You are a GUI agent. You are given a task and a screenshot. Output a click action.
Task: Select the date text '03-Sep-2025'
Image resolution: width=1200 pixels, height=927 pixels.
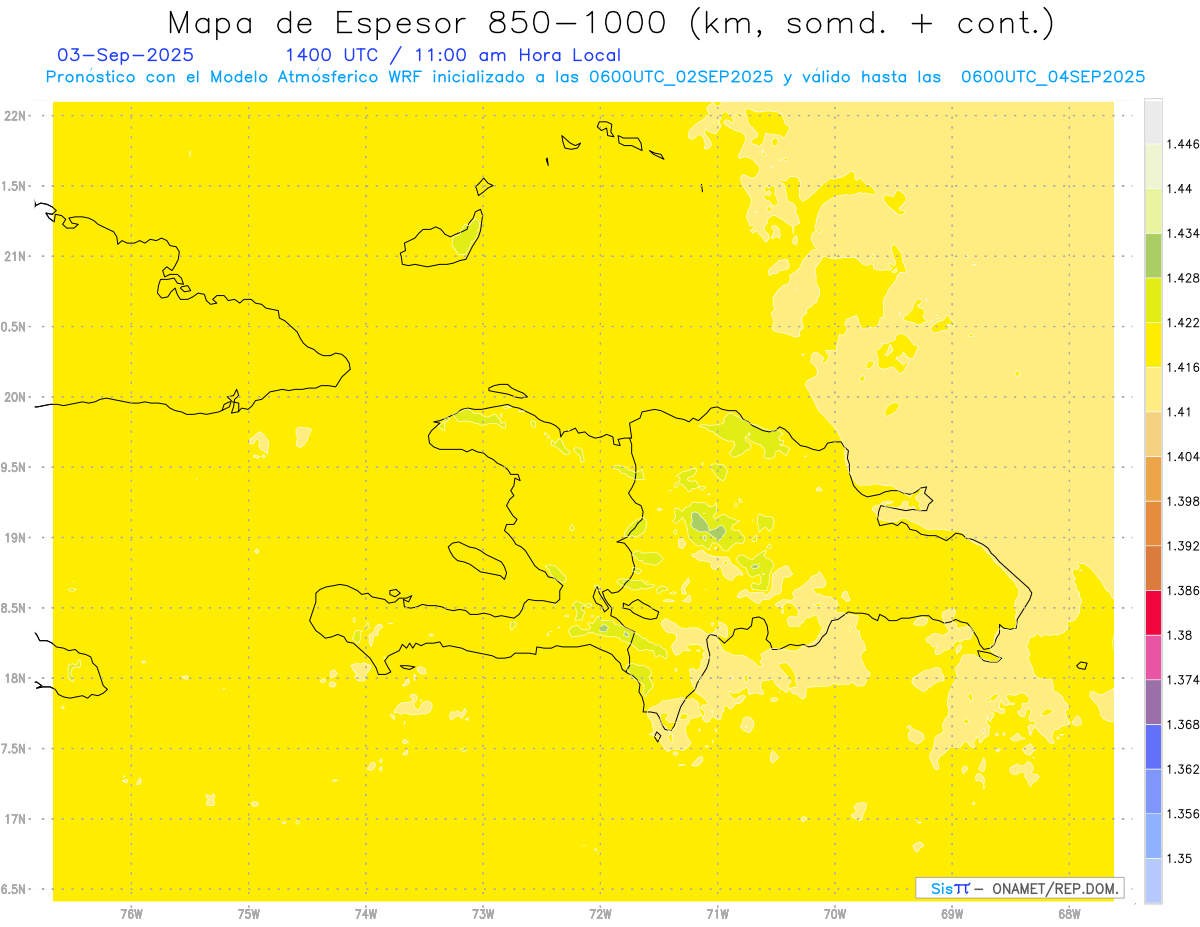(126, 55)
